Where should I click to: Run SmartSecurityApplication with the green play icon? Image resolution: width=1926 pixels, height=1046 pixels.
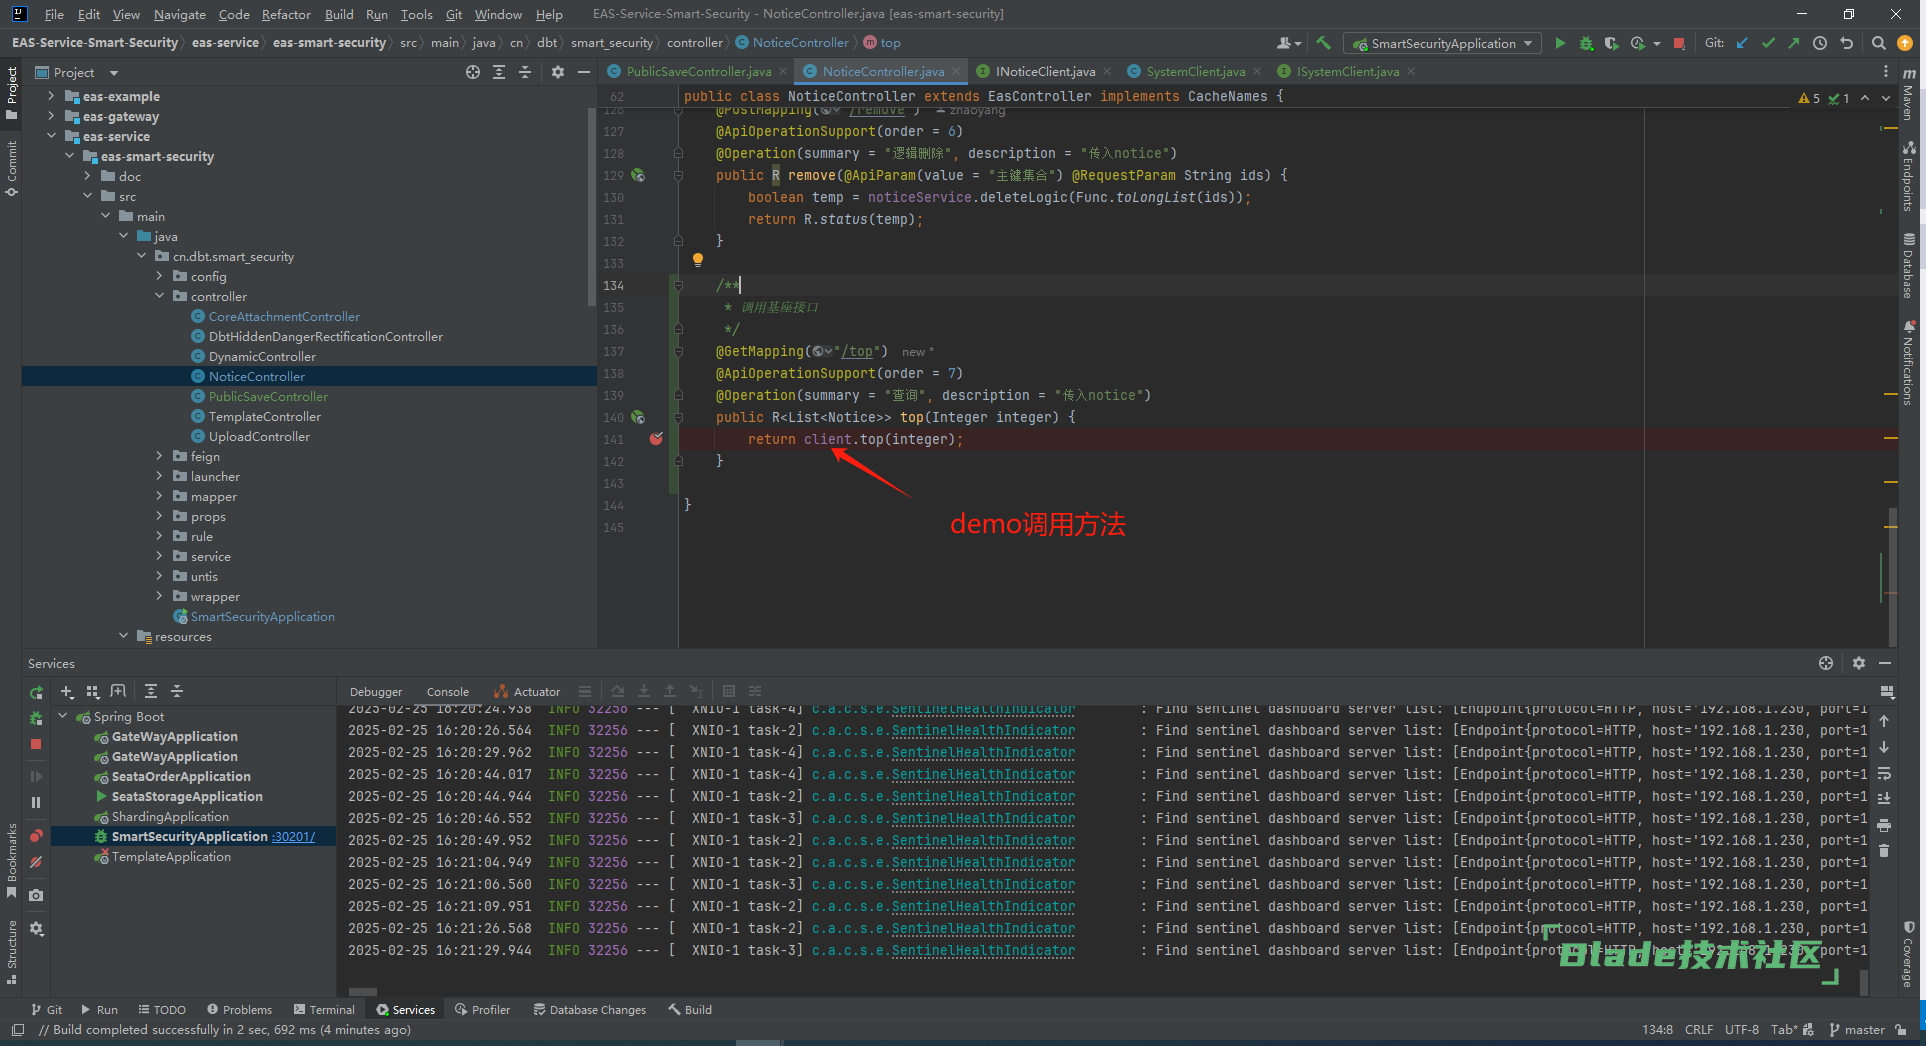pyautogui.click(x=1560, y=43)
